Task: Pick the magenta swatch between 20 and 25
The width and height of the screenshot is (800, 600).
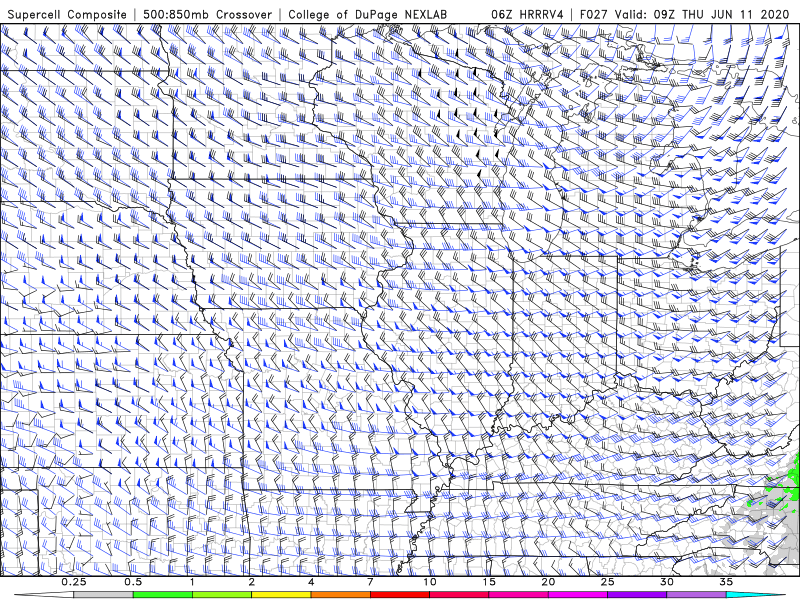Action: coord(578,595)
